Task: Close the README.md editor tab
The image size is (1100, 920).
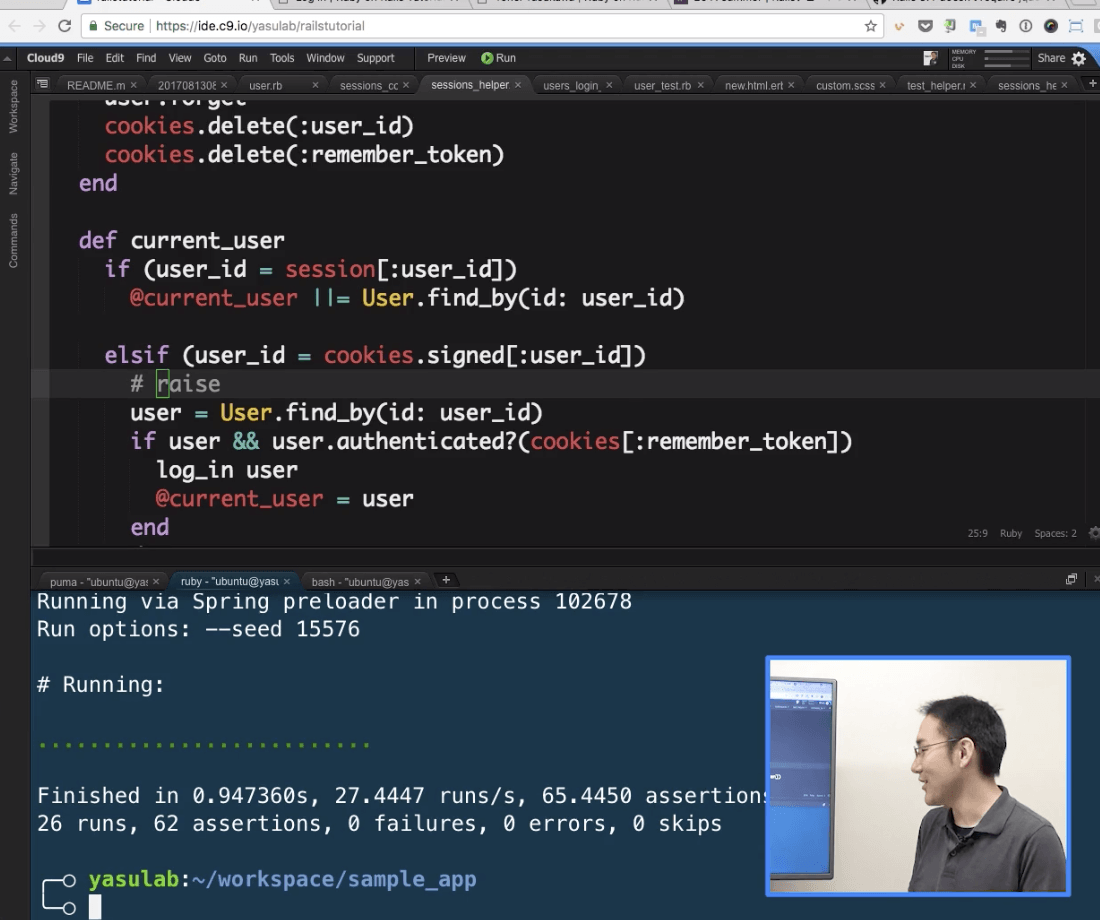Action: tap(133, 85)
